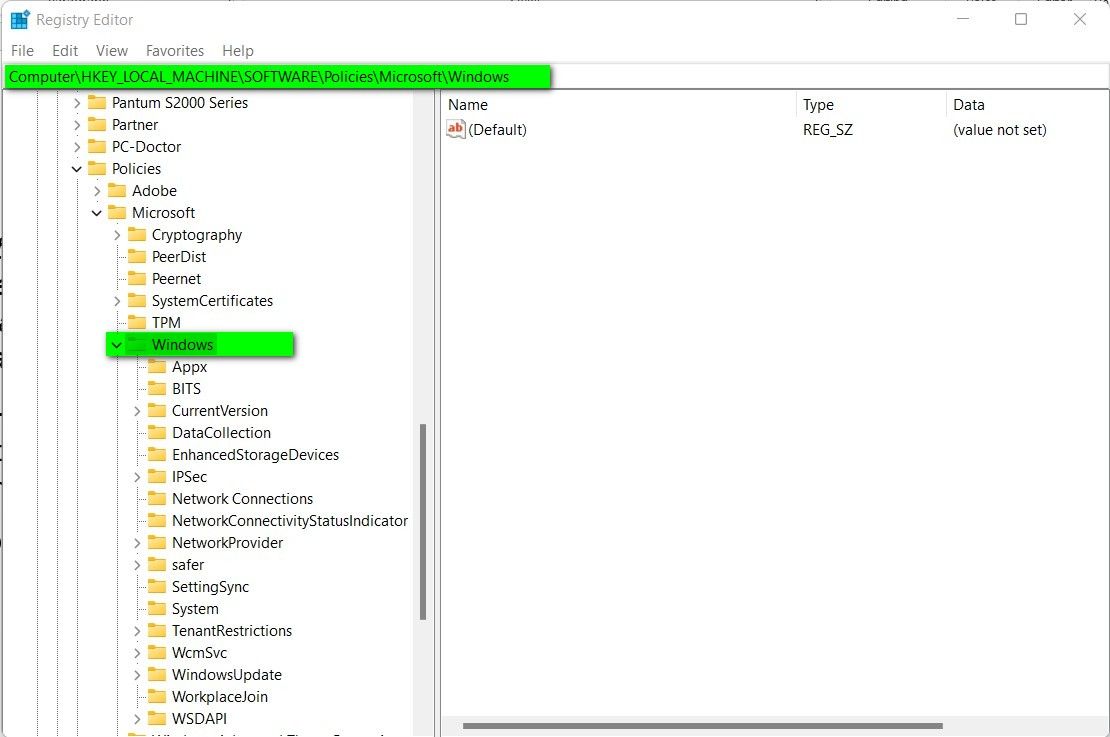The image size is (1110, 737).
Task: Select the PeerDist folder icon
Action: tap(139, 256)
